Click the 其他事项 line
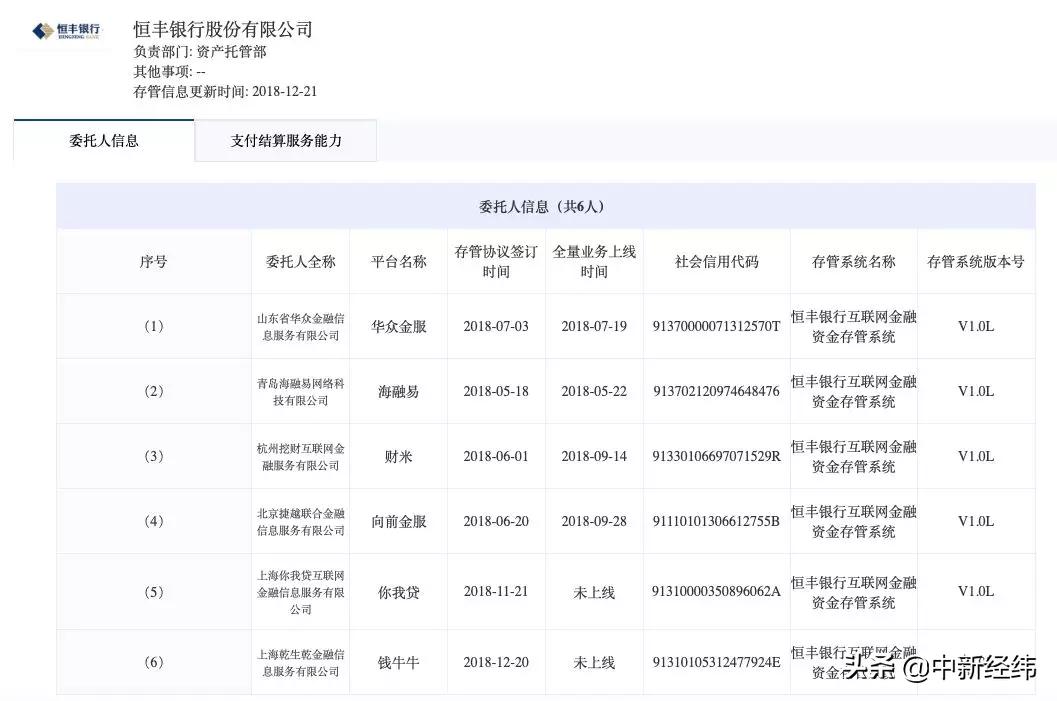The image size is (1057, 701). tap(169, 71)
